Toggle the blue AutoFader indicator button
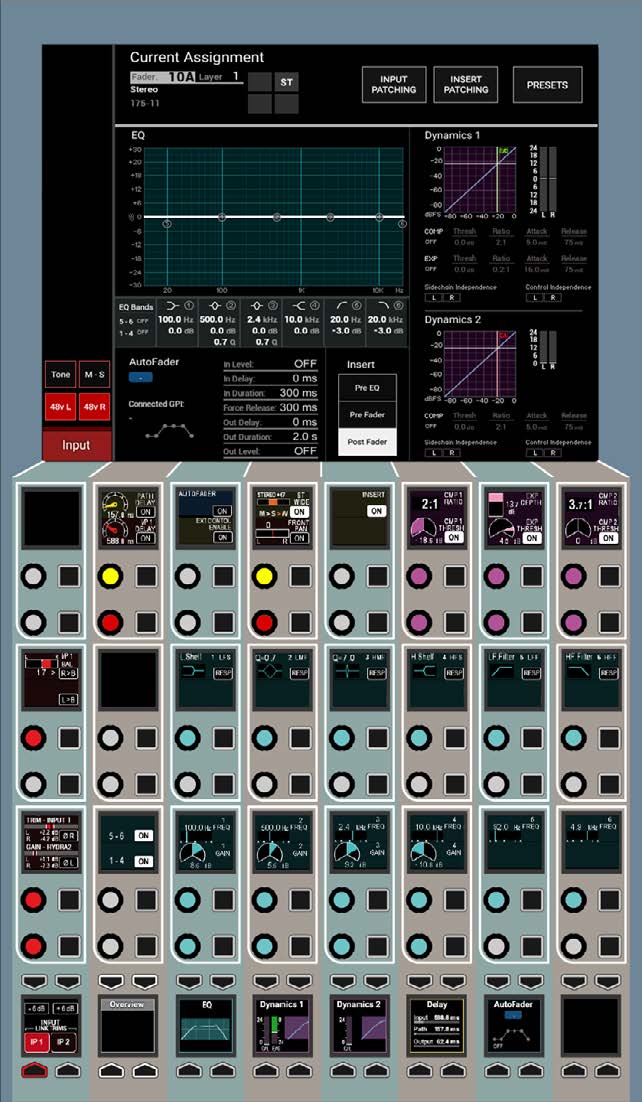Viewport: 642px width, 1102px height. (x=141, y=377)
